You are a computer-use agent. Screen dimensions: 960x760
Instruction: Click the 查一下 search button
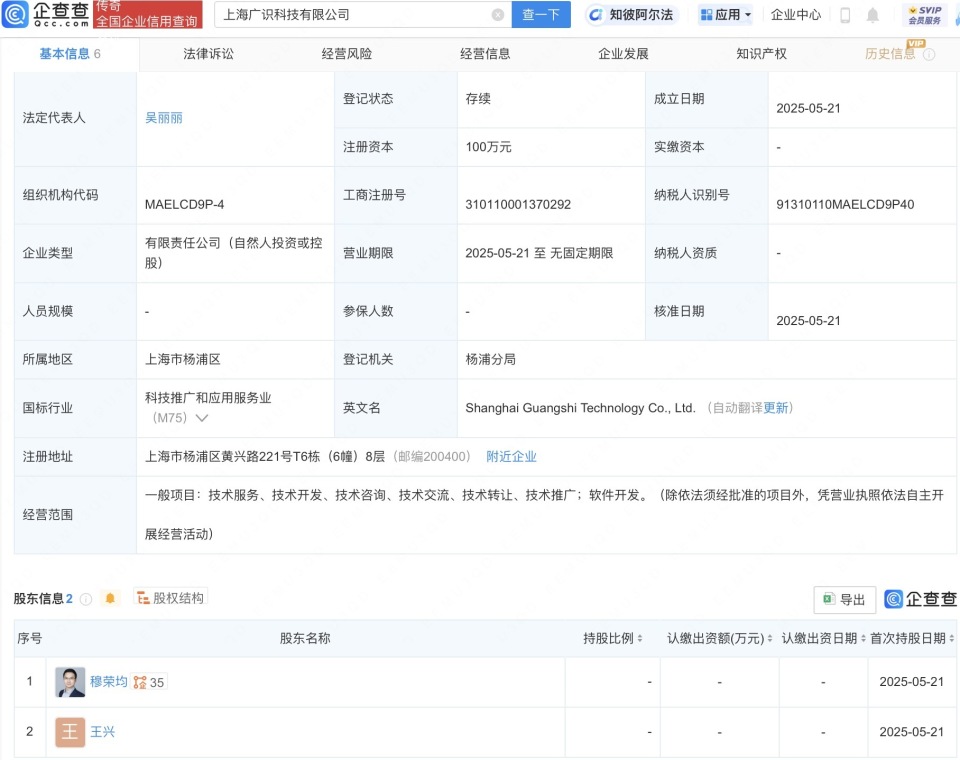click(541, 15)
